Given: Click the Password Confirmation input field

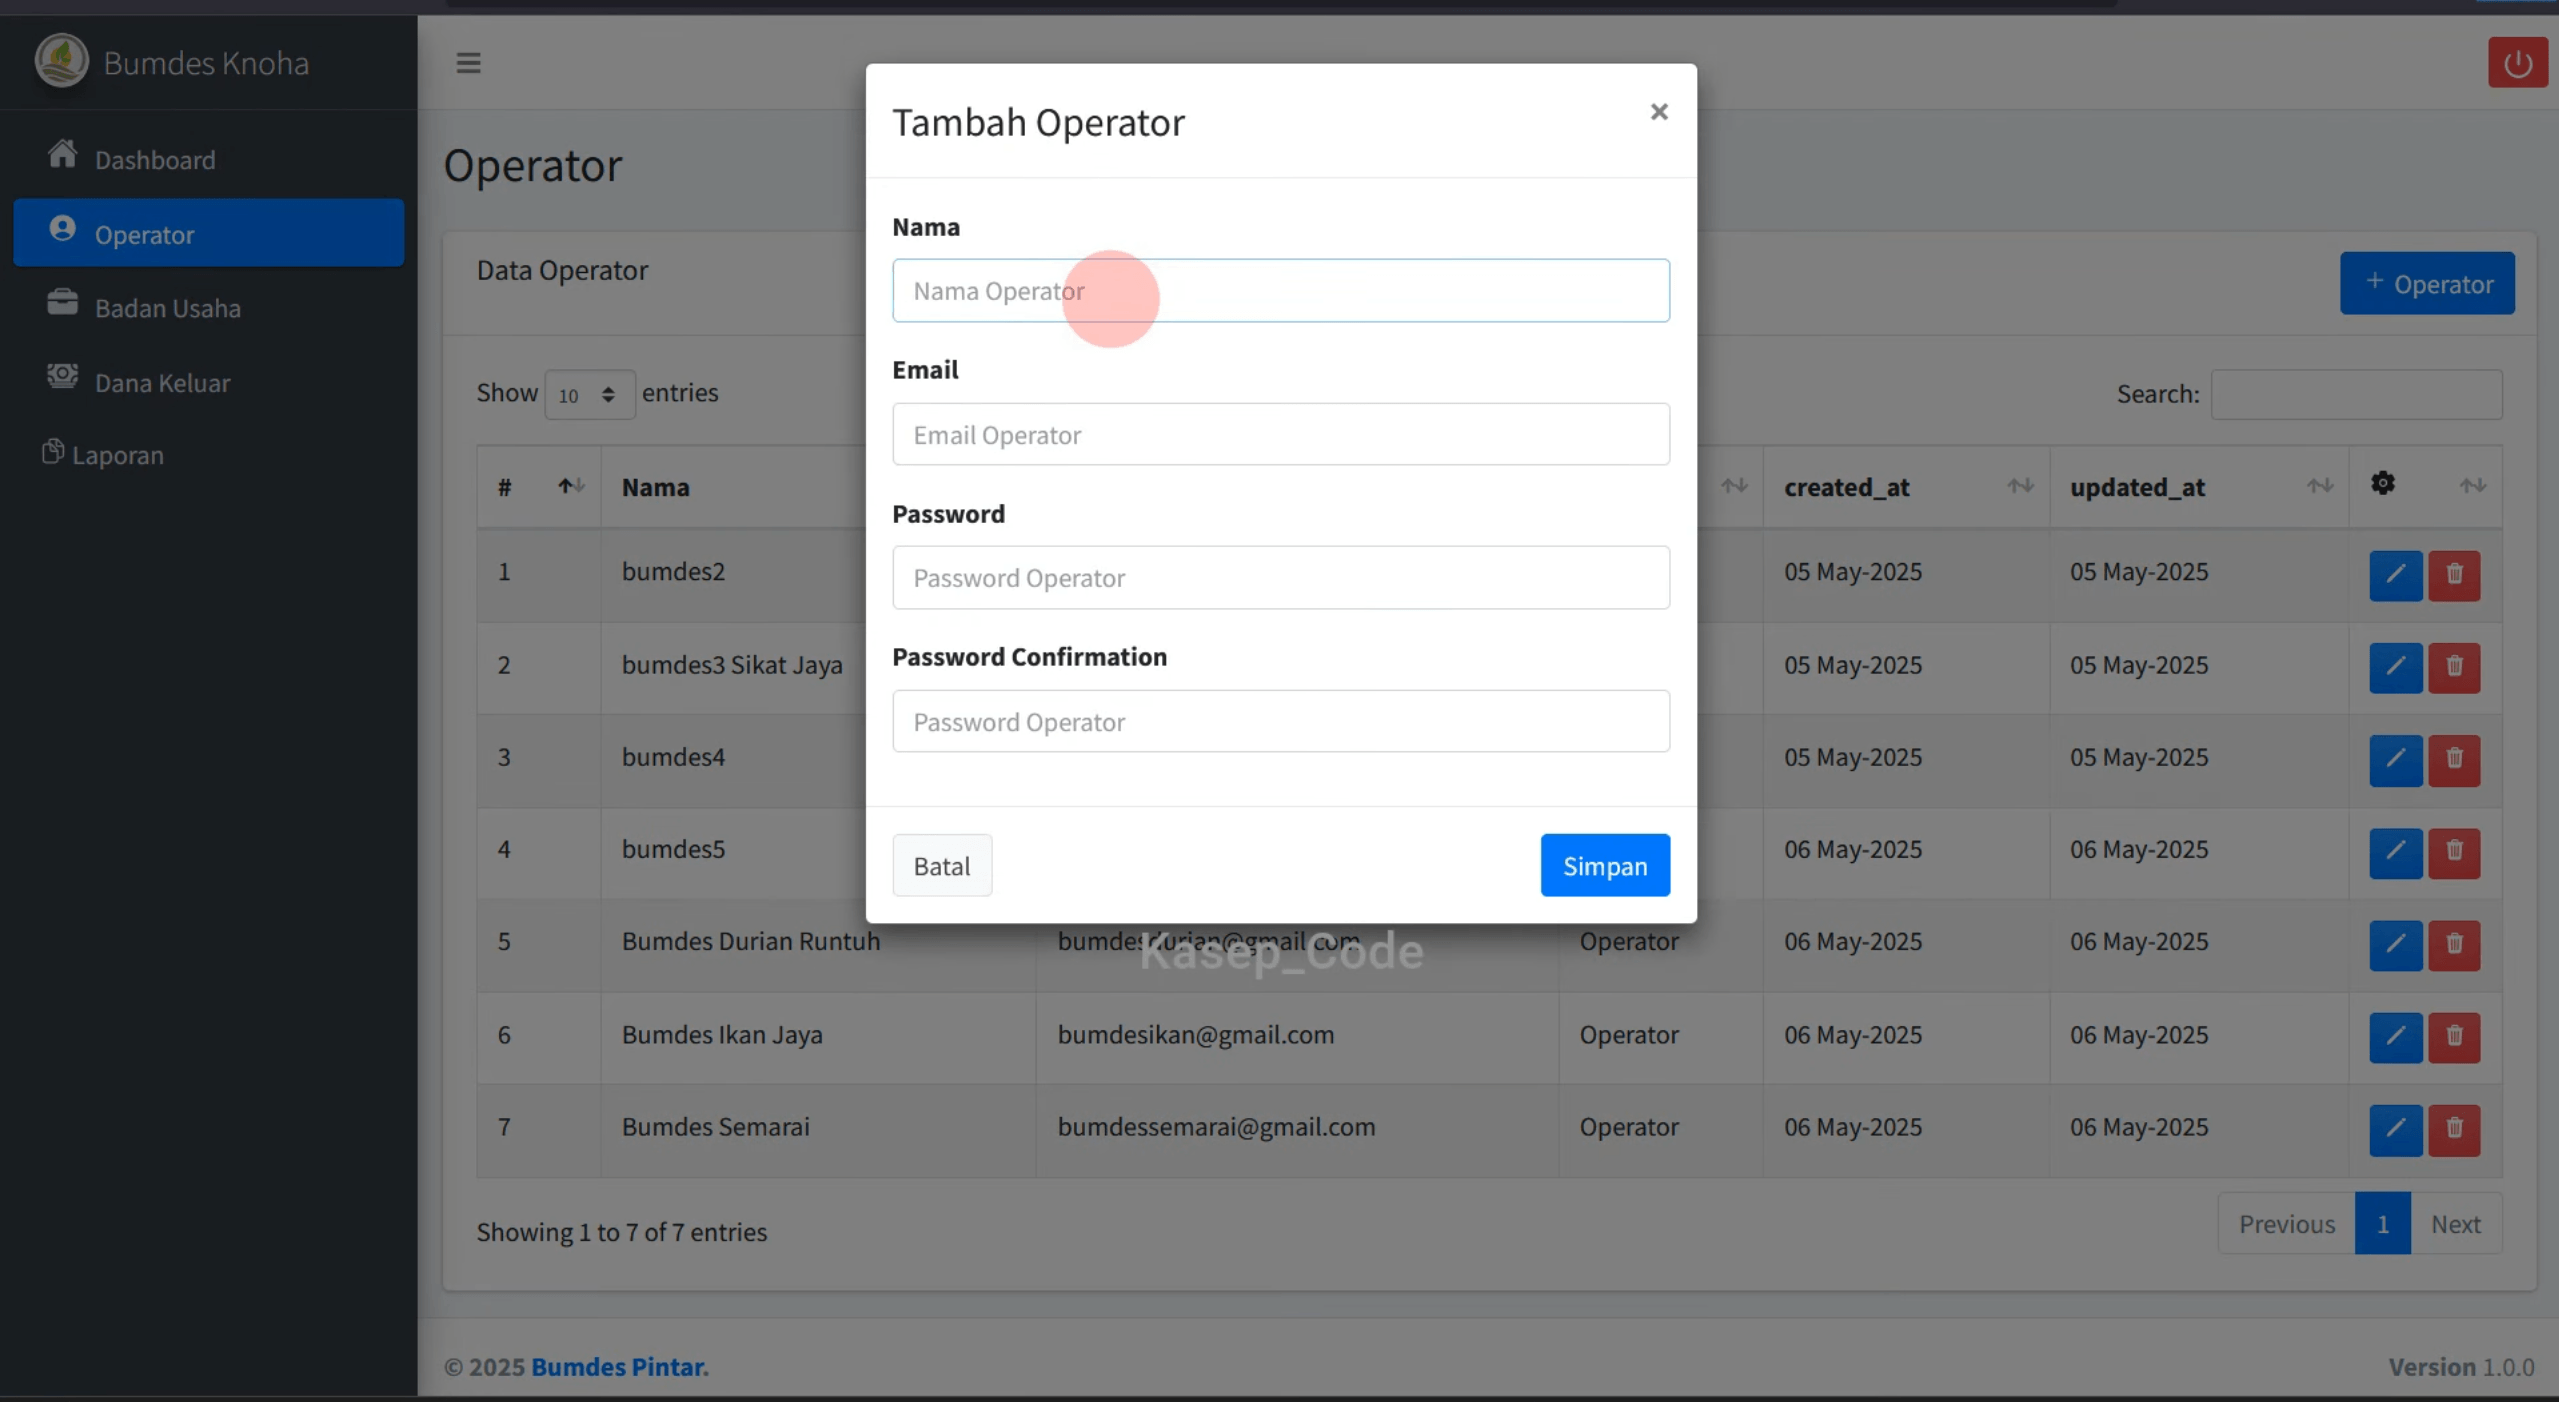Looking at the screenshot, I should click(1281, 722).
